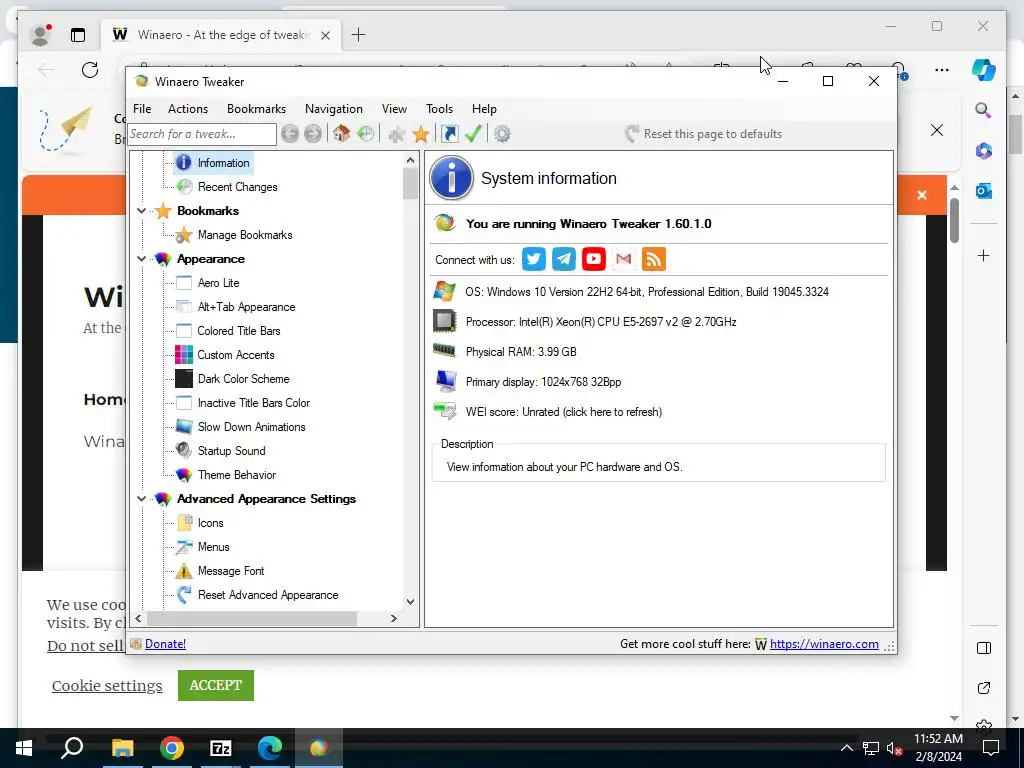This screenshot has height=768, width=1024.
Task: Launch Chrome from the taskbar
Action: (172, 748)
